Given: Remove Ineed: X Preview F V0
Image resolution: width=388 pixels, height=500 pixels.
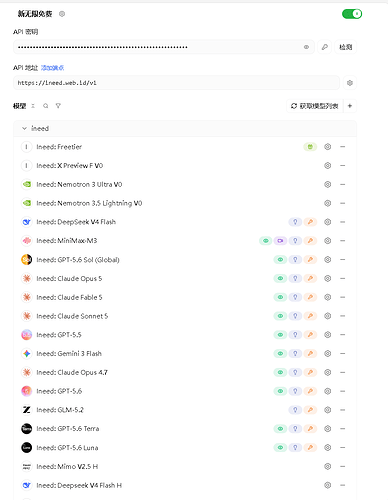Looking at the screenshot, I should click(342, 165).
